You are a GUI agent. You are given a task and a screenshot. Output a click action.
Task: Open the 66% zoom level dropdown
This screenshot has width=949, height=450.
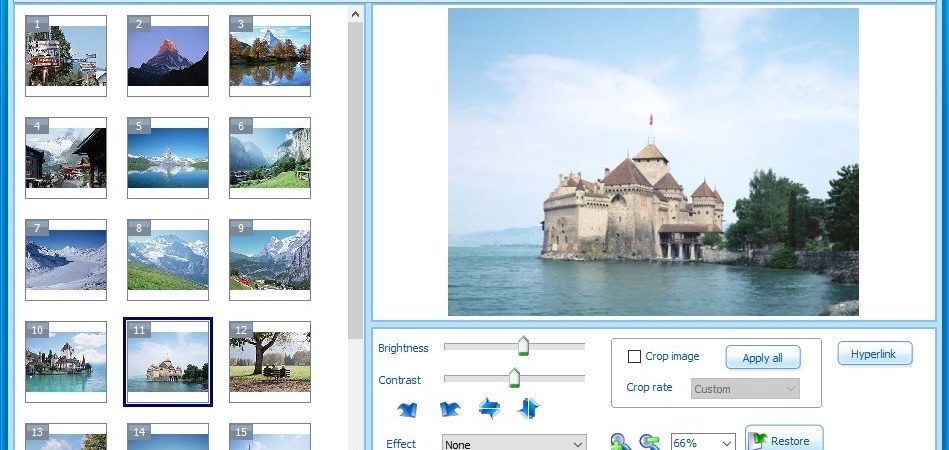[703, 443]
